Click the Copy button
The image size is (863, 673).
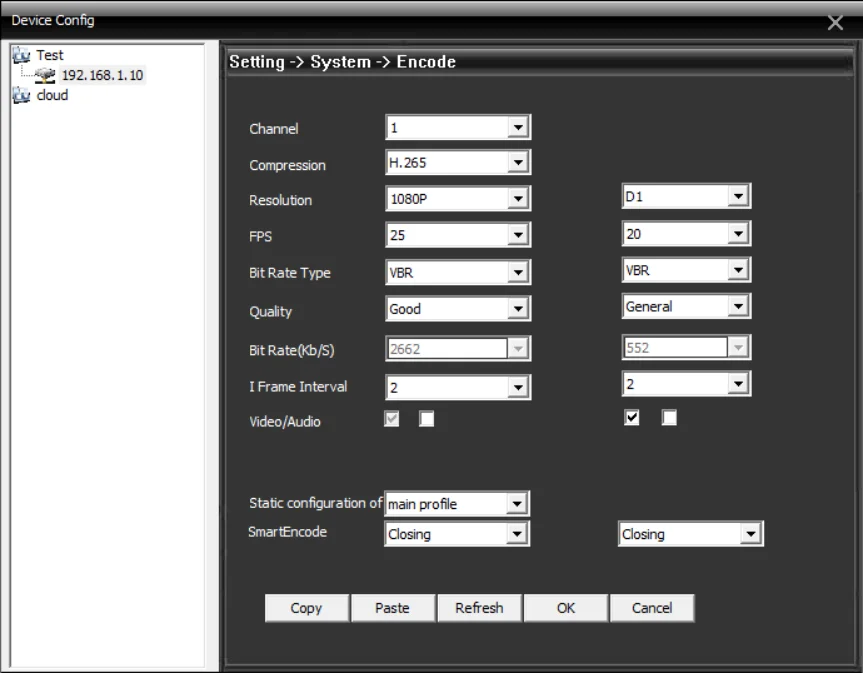pos(306,608)
